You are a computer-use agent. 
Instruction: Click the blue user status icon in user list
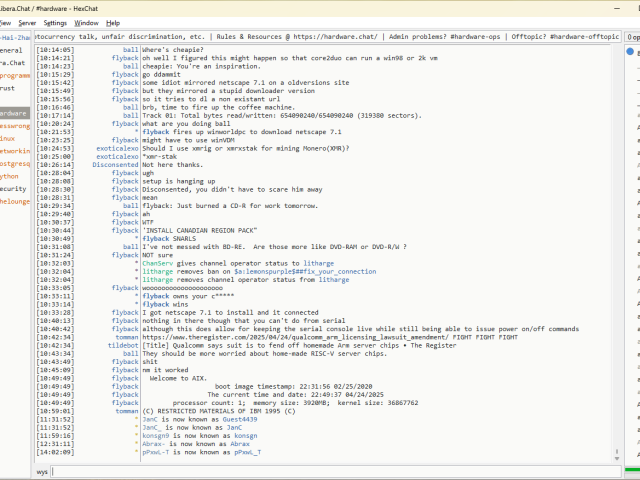630,51
